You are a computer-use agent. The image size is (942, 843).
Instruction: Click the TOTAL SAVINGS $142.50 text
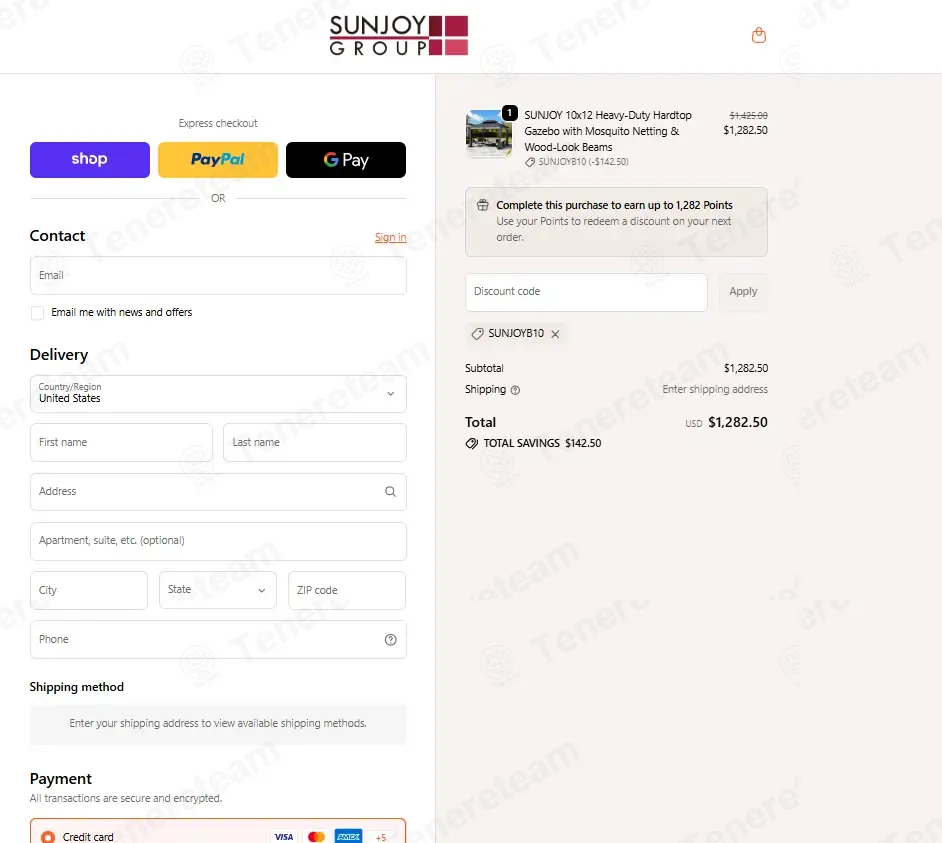point(542,443)
